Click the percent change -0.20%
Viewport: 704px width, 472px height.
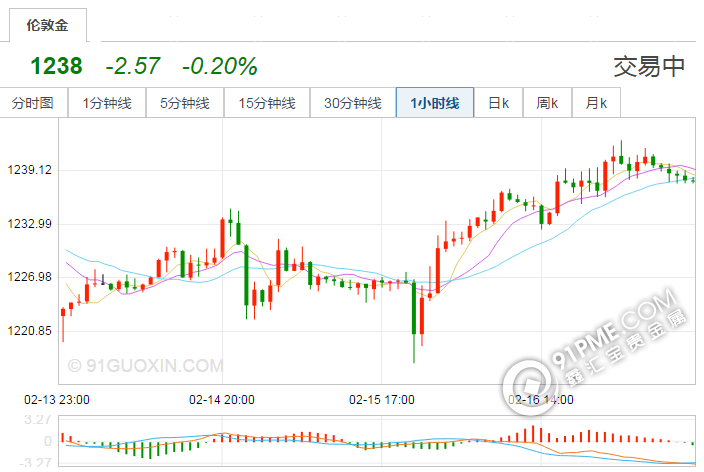220,66
